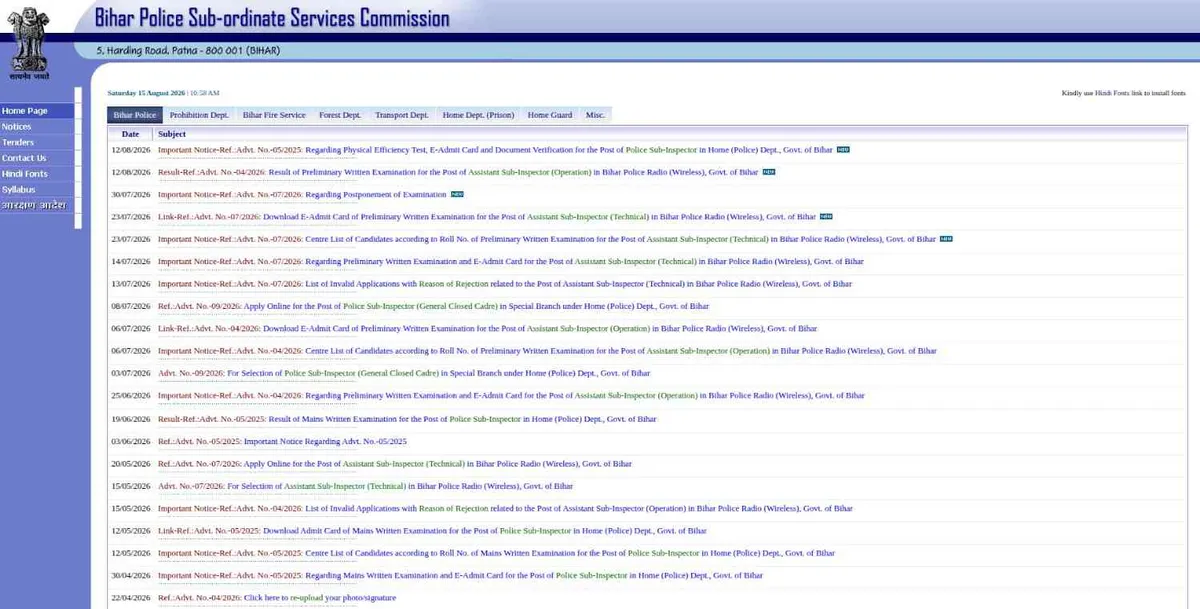Open Contact Us in sidebar
1200x609 pixels.
click(x=38, y=158)
